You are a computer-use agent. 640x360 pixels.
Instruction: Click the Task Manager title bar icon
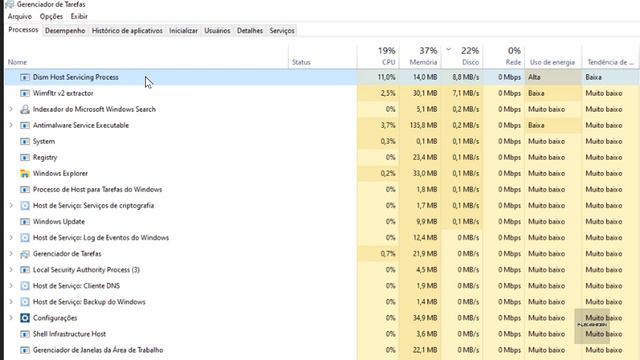tap(9, 4)
